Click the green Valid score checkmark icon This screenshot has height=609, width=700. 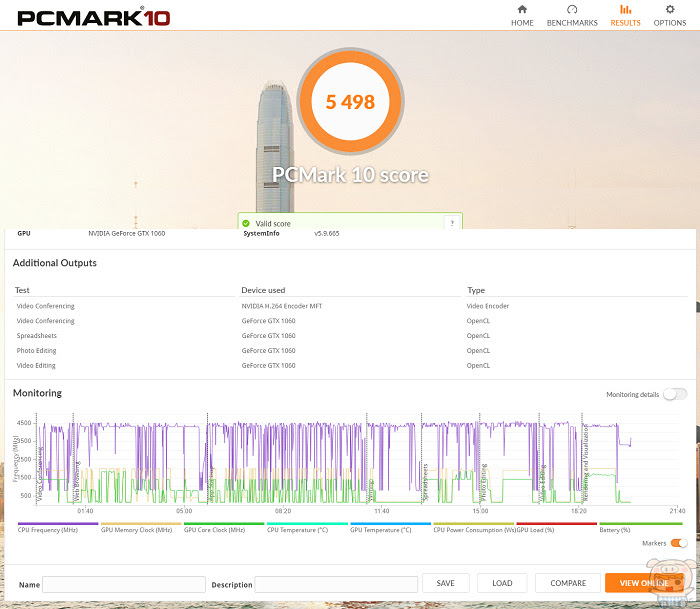click(x=246, y=223)
